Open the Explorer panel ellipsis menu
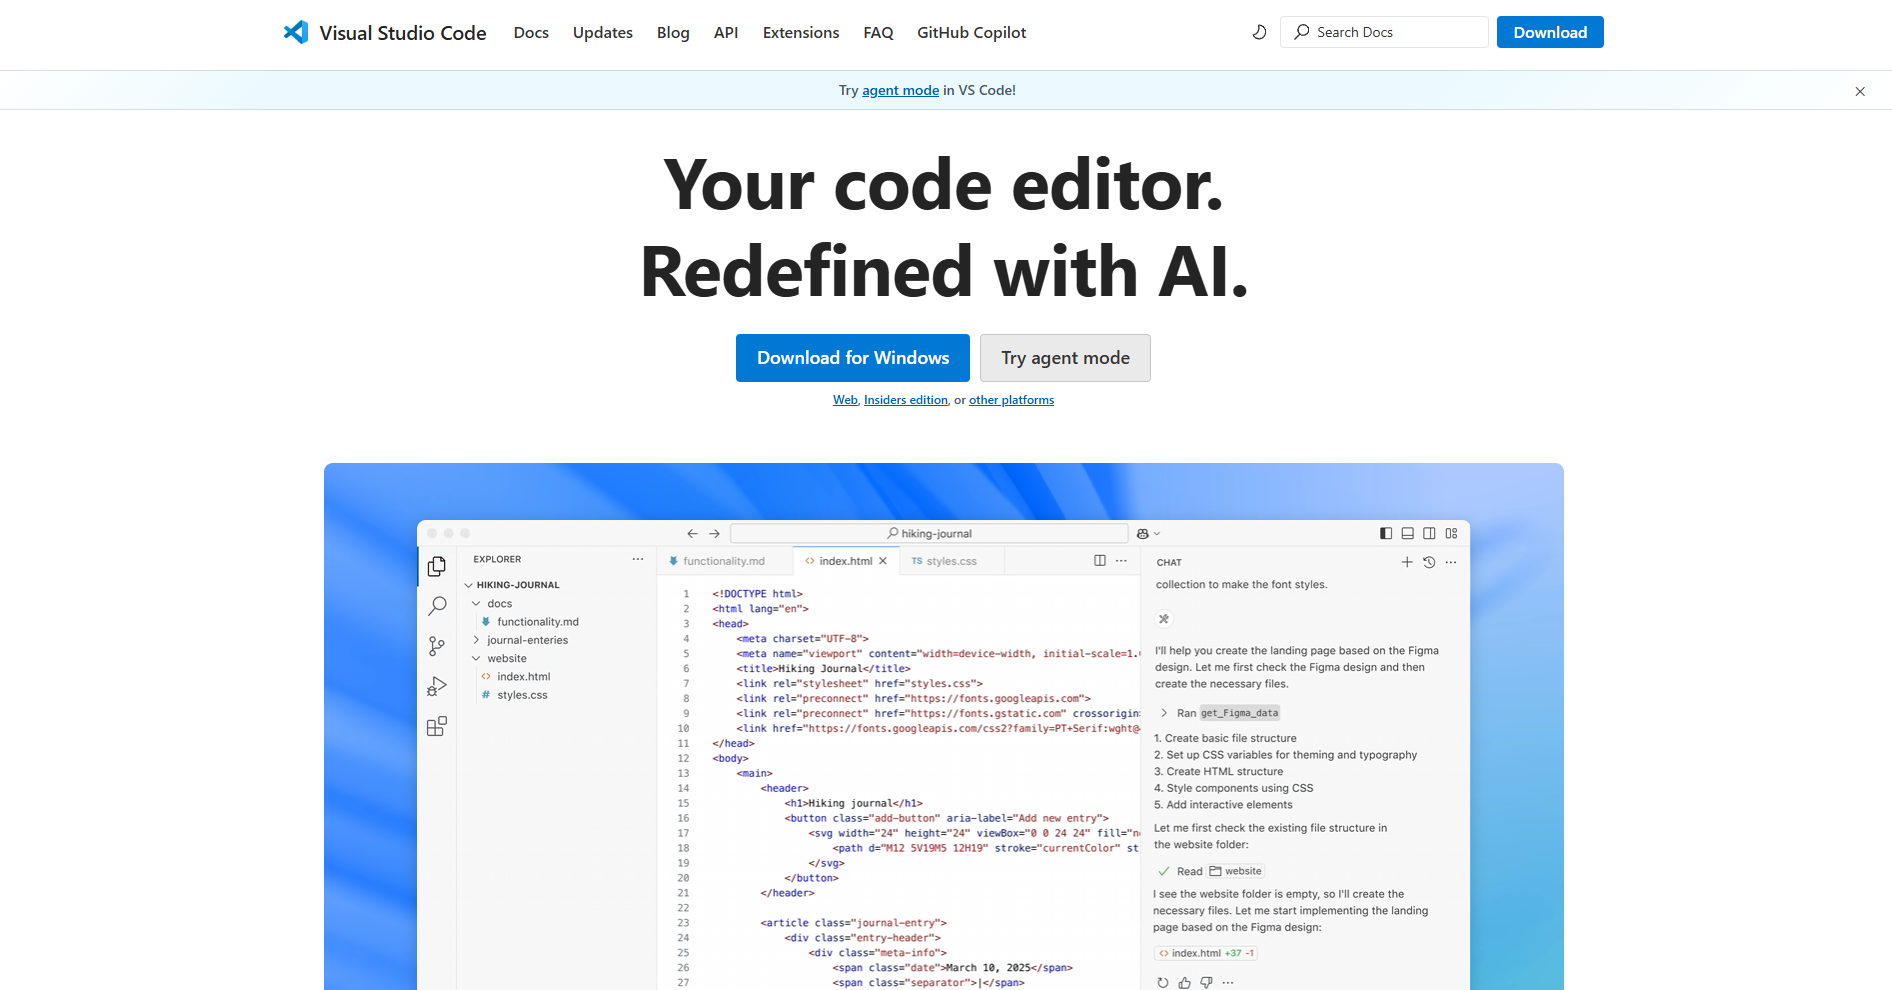 click(638, 559)
